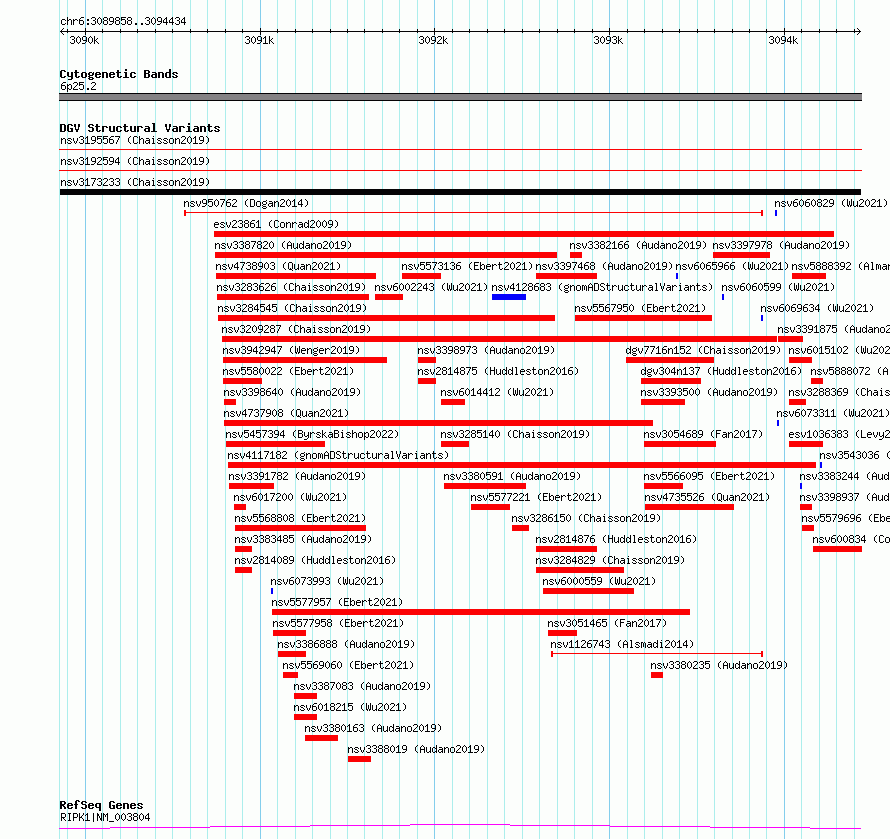Click the nsv4737908 (Quan2021) label

[x=287, y=413]
